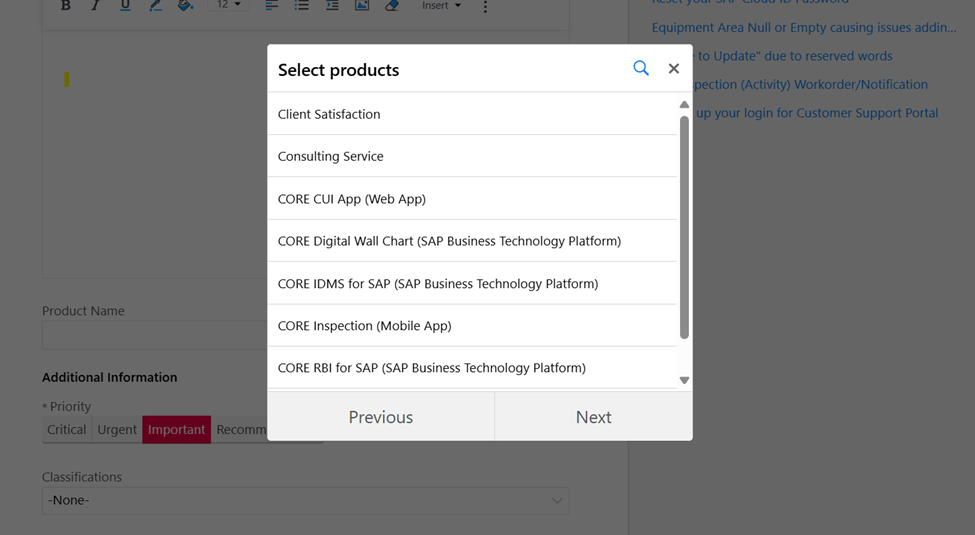Set priority to Important
The image size is (975, 535).
click(x=177, y=429)
